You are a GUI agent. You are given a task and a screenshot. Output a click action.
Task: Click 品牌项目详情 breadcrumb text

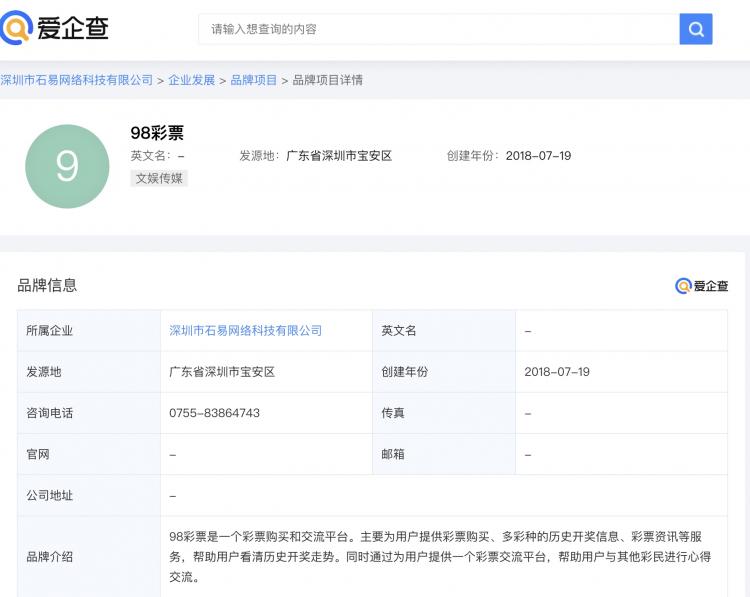point(327,80)
